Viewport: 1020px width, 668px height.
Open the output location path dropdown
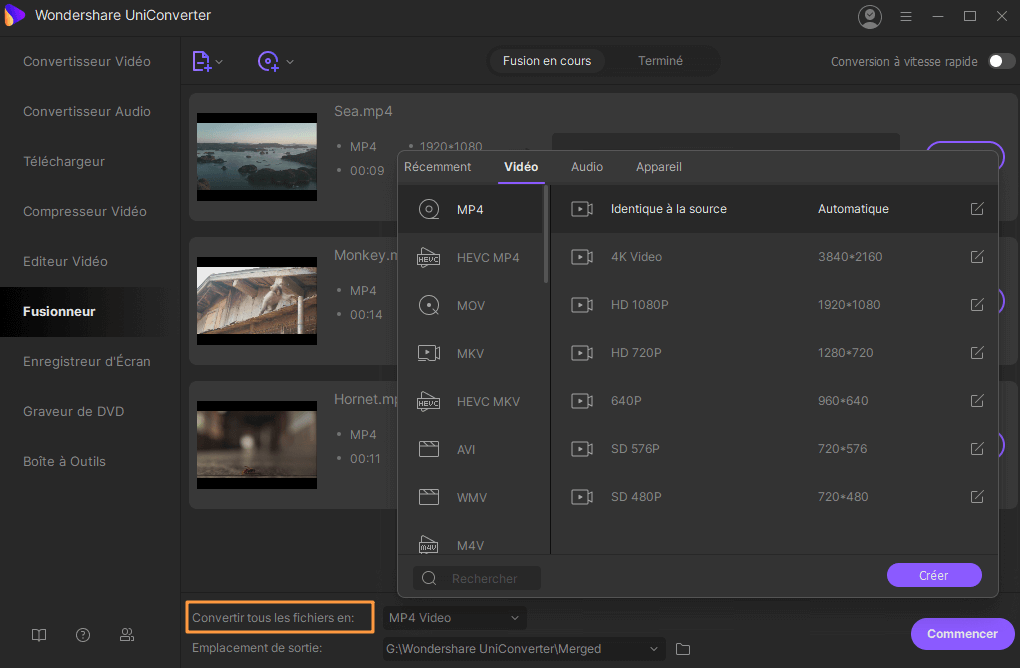click(x=655, y=649)
